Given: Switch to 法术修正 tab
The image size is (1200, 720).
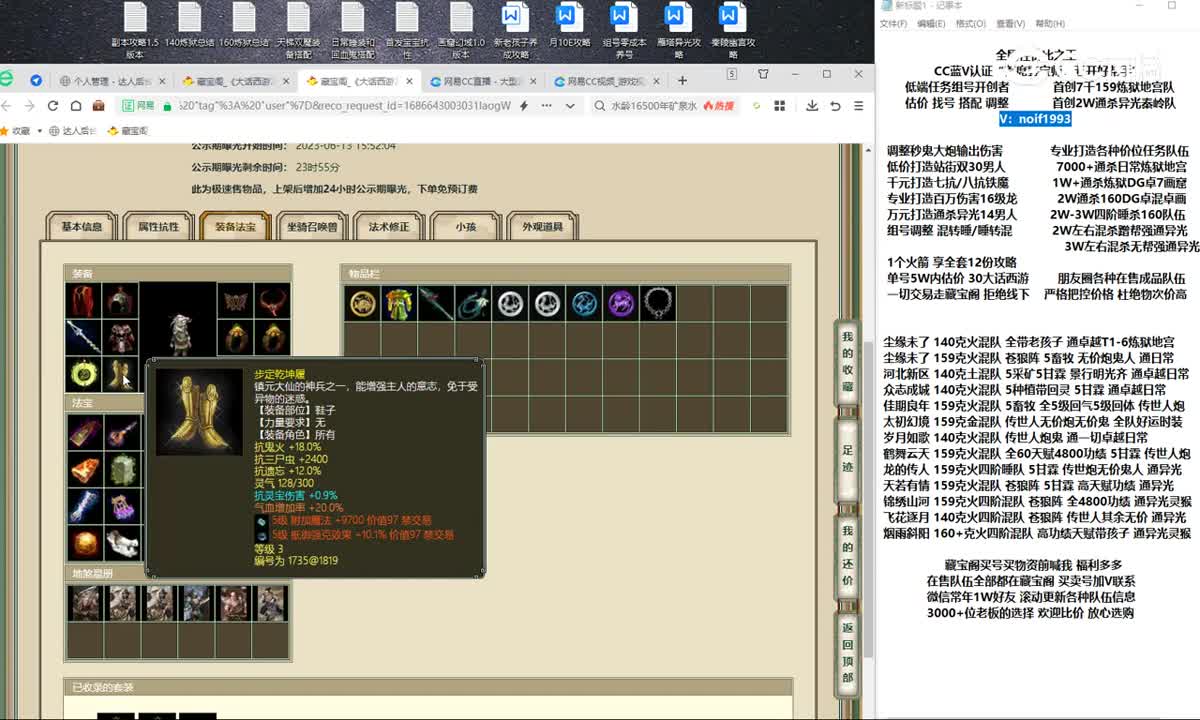Looking at the screenshot, I should click(389, 227).
